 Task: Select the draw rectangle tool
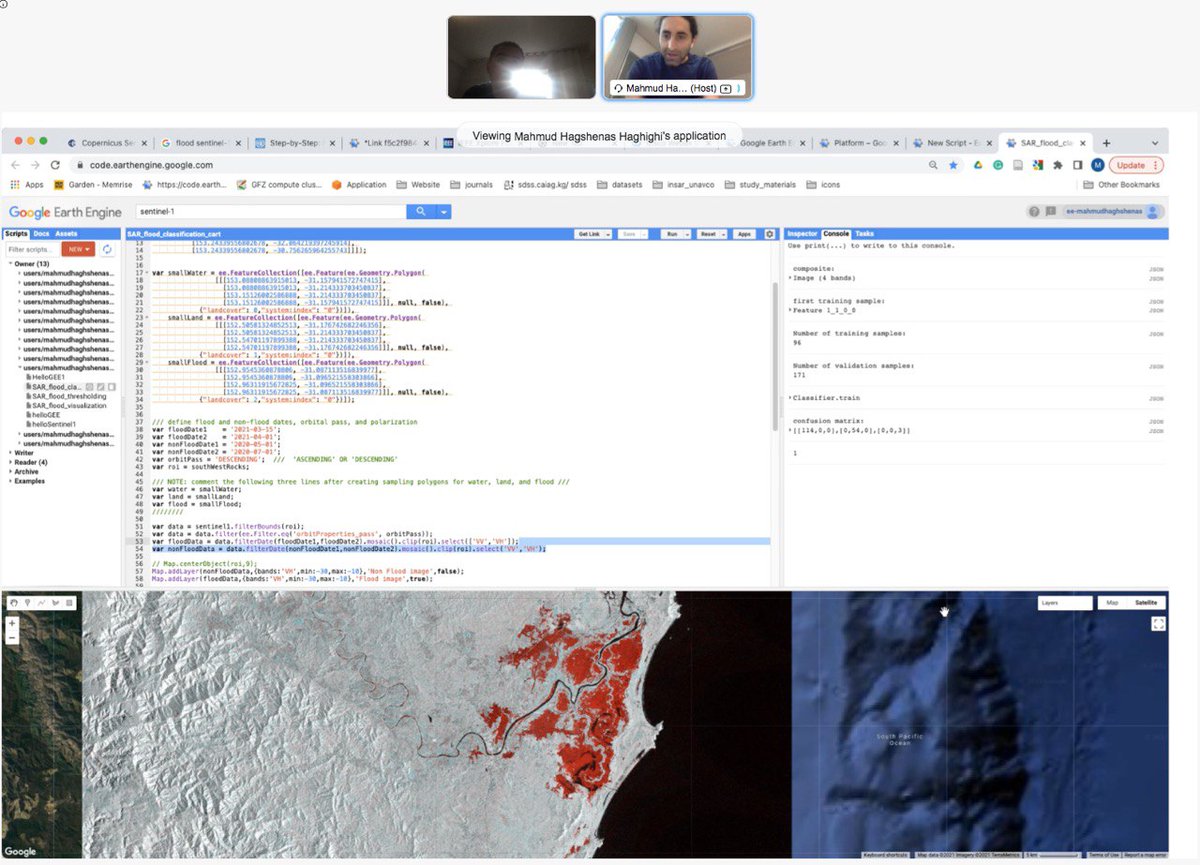[x=68, y=602]
